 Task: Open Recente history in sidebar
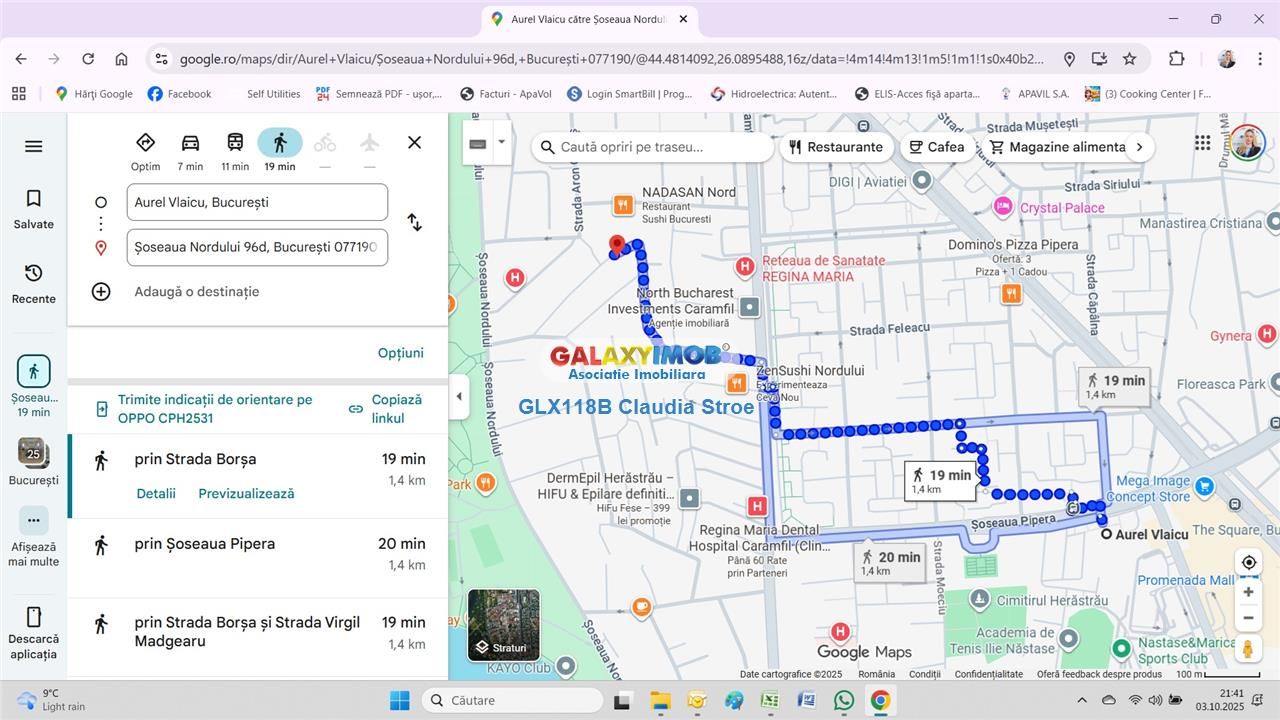[x=33, y=284]
